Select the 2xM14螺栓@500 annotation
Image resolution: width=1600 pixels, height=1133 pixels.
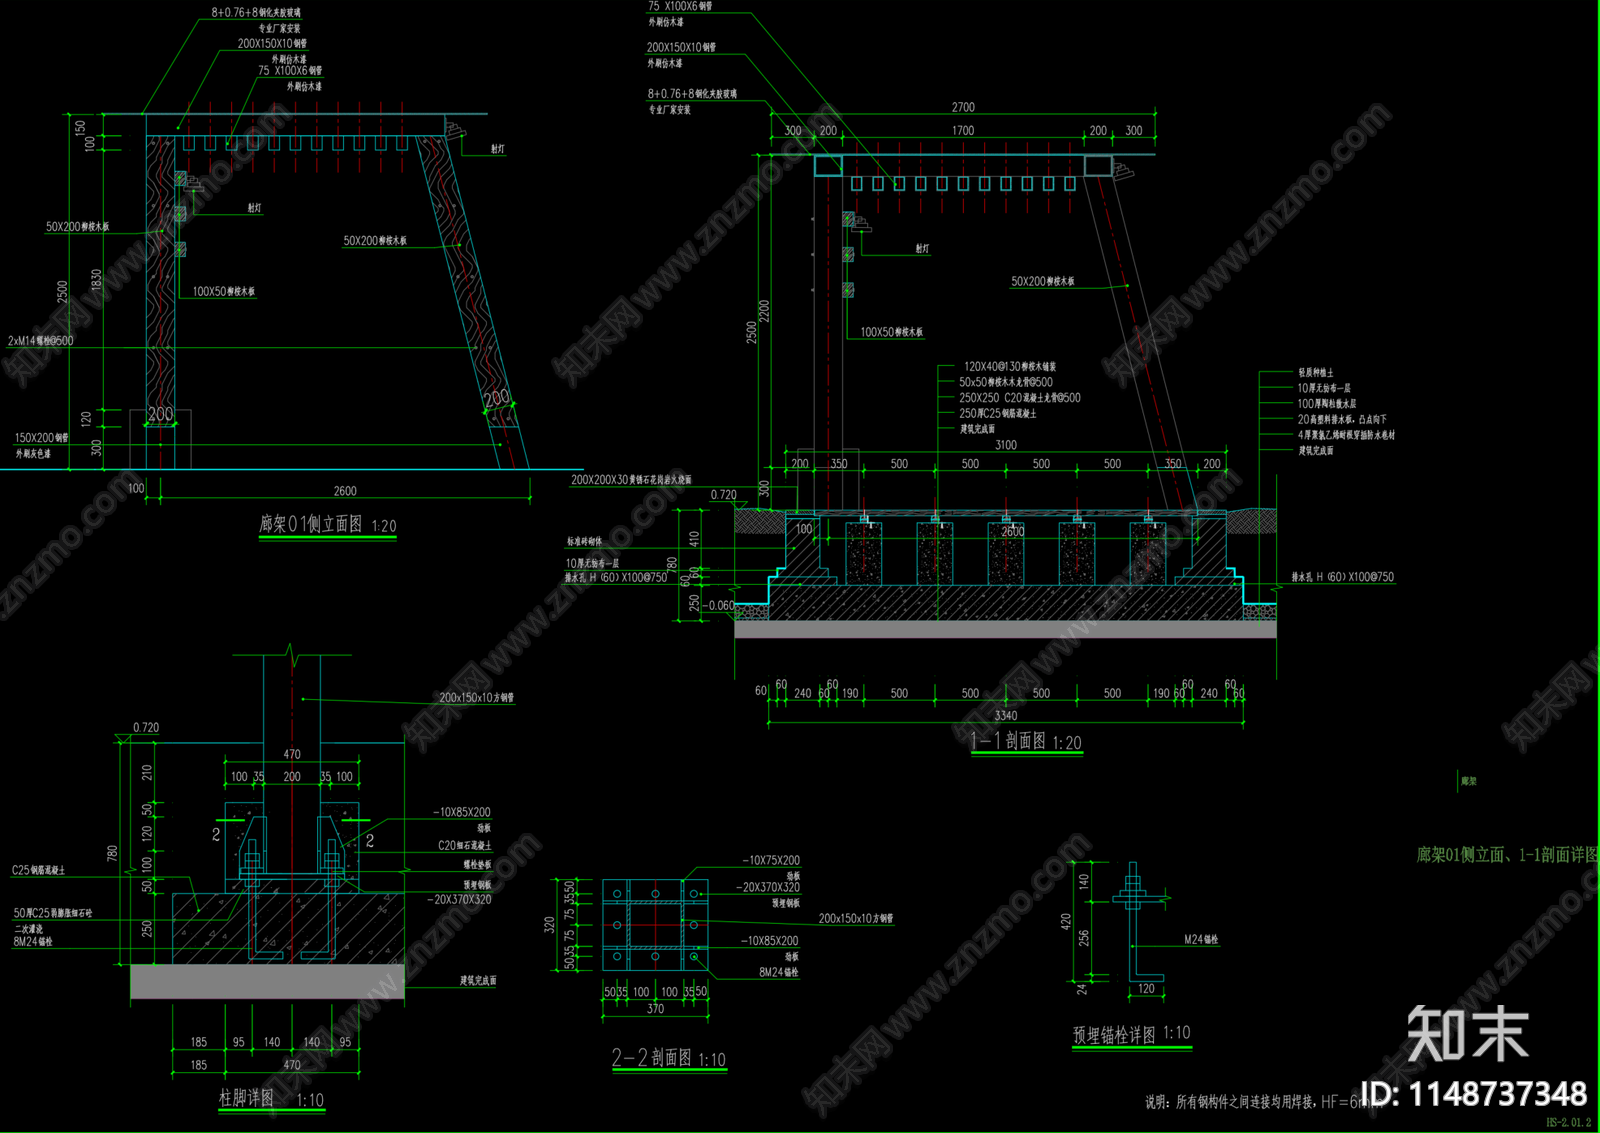[x=41, y=341]
